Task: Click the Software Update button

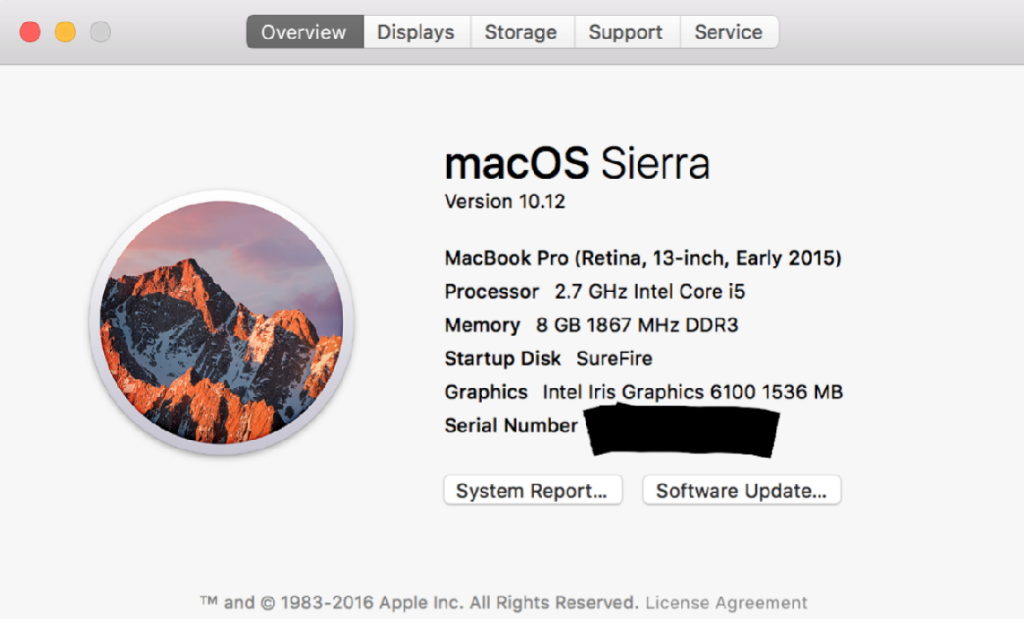Action: coord(741,491)
